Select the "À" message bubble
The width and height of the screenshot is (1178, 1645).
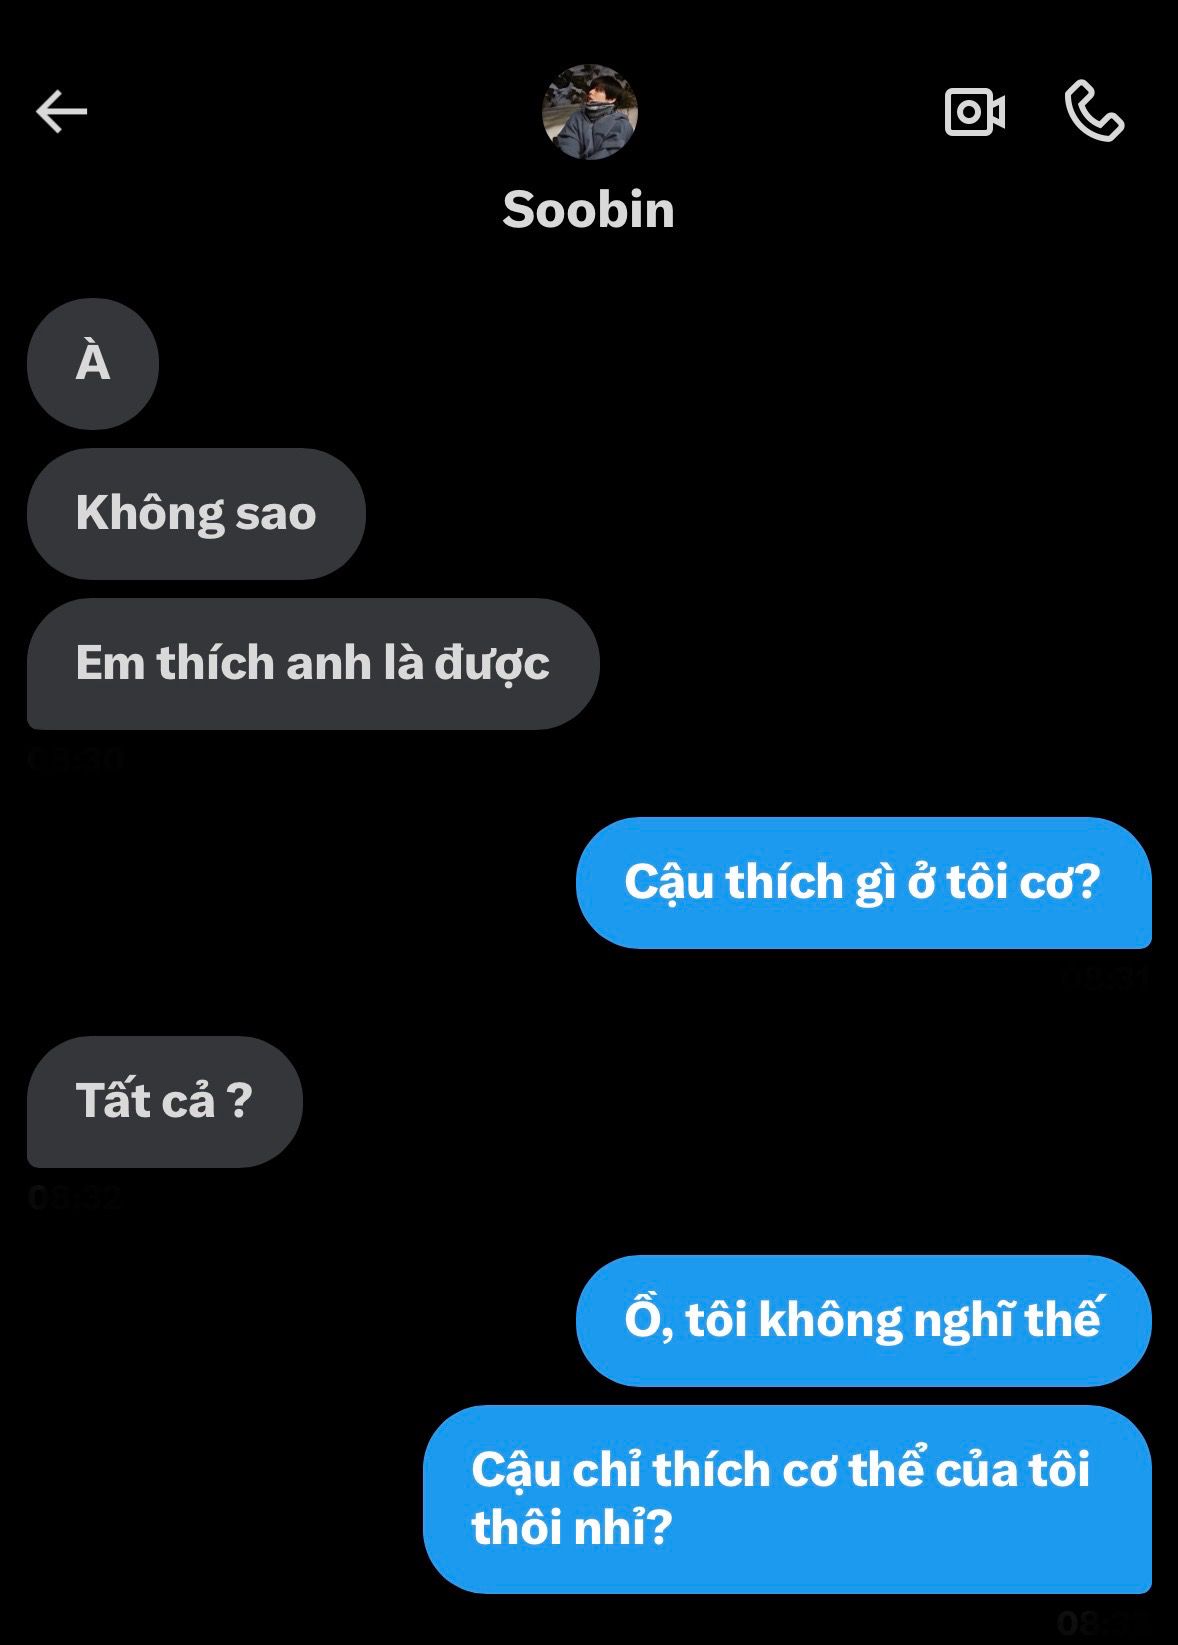[x=93, y=364]
